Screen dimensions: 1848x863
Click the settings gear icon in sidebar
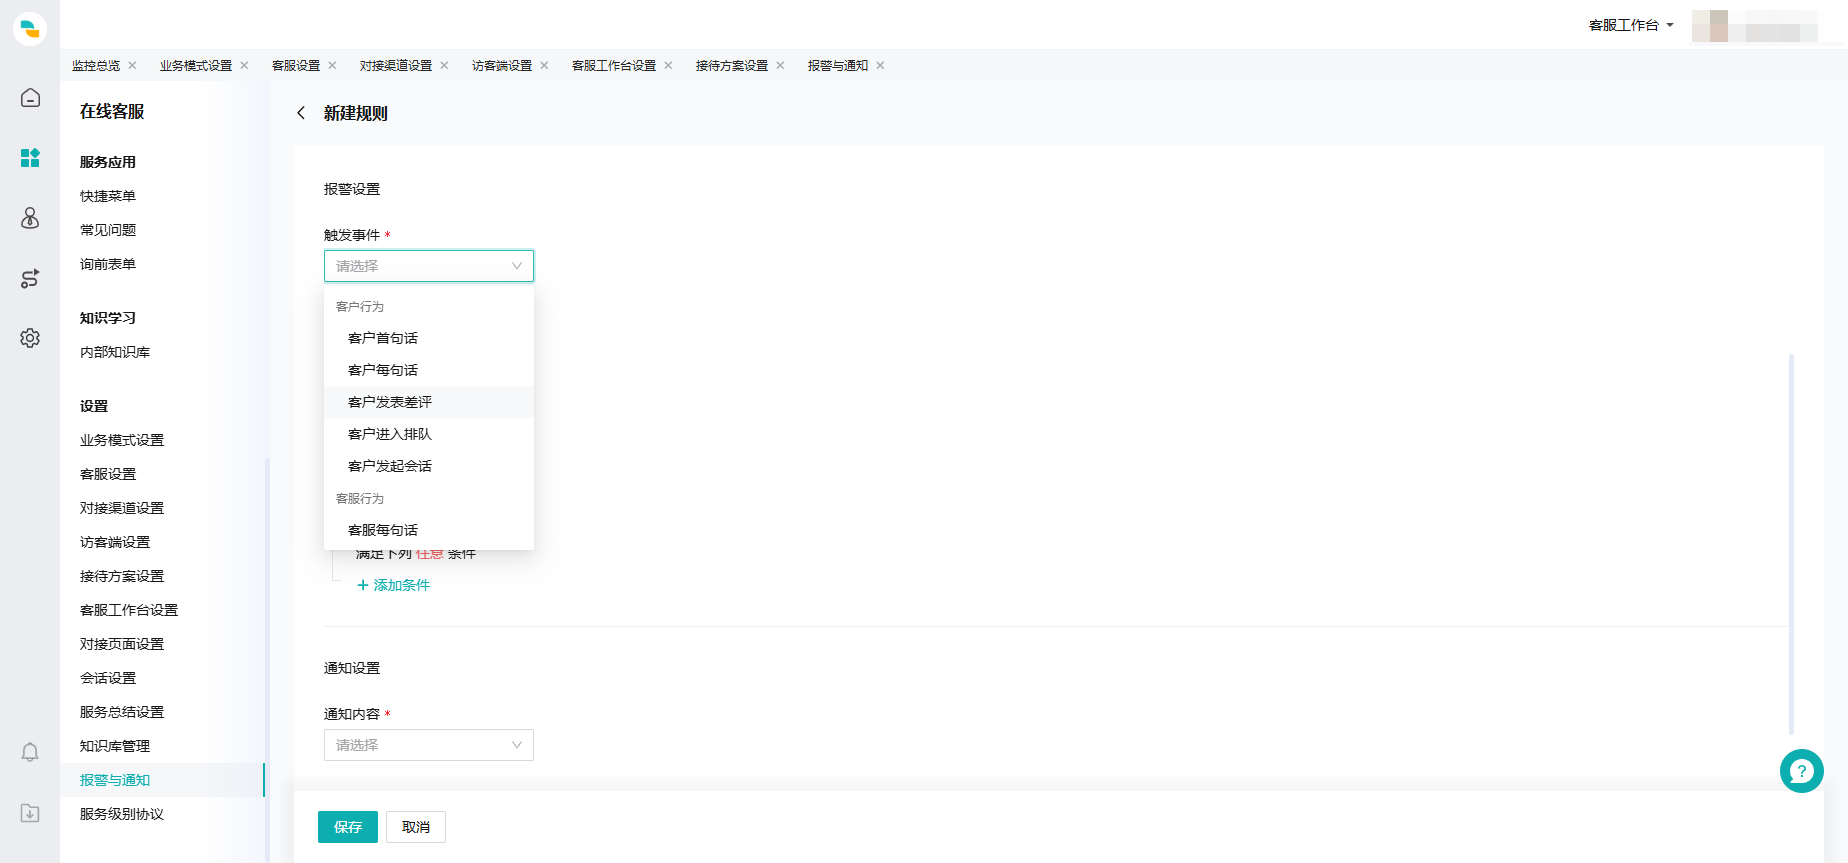pos(30,338)
